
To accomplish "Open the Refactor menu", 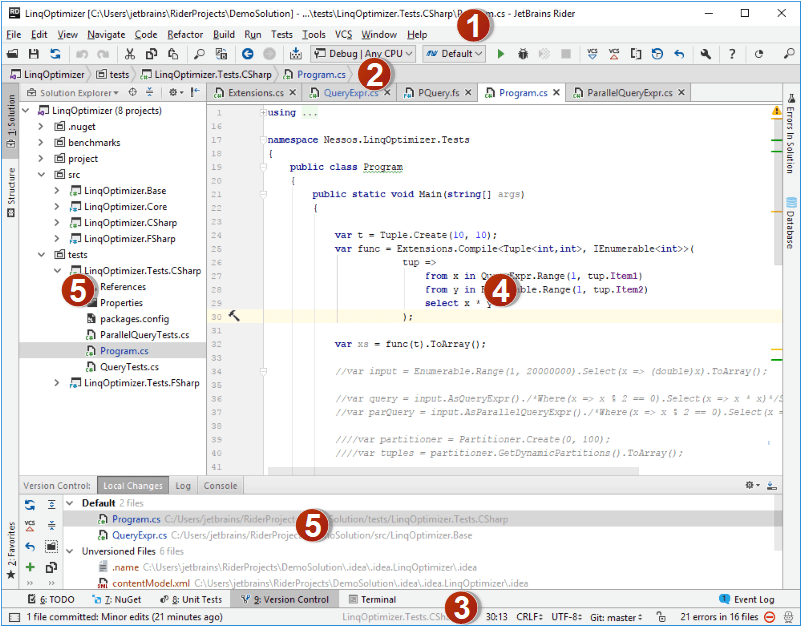I will [185, 34].
